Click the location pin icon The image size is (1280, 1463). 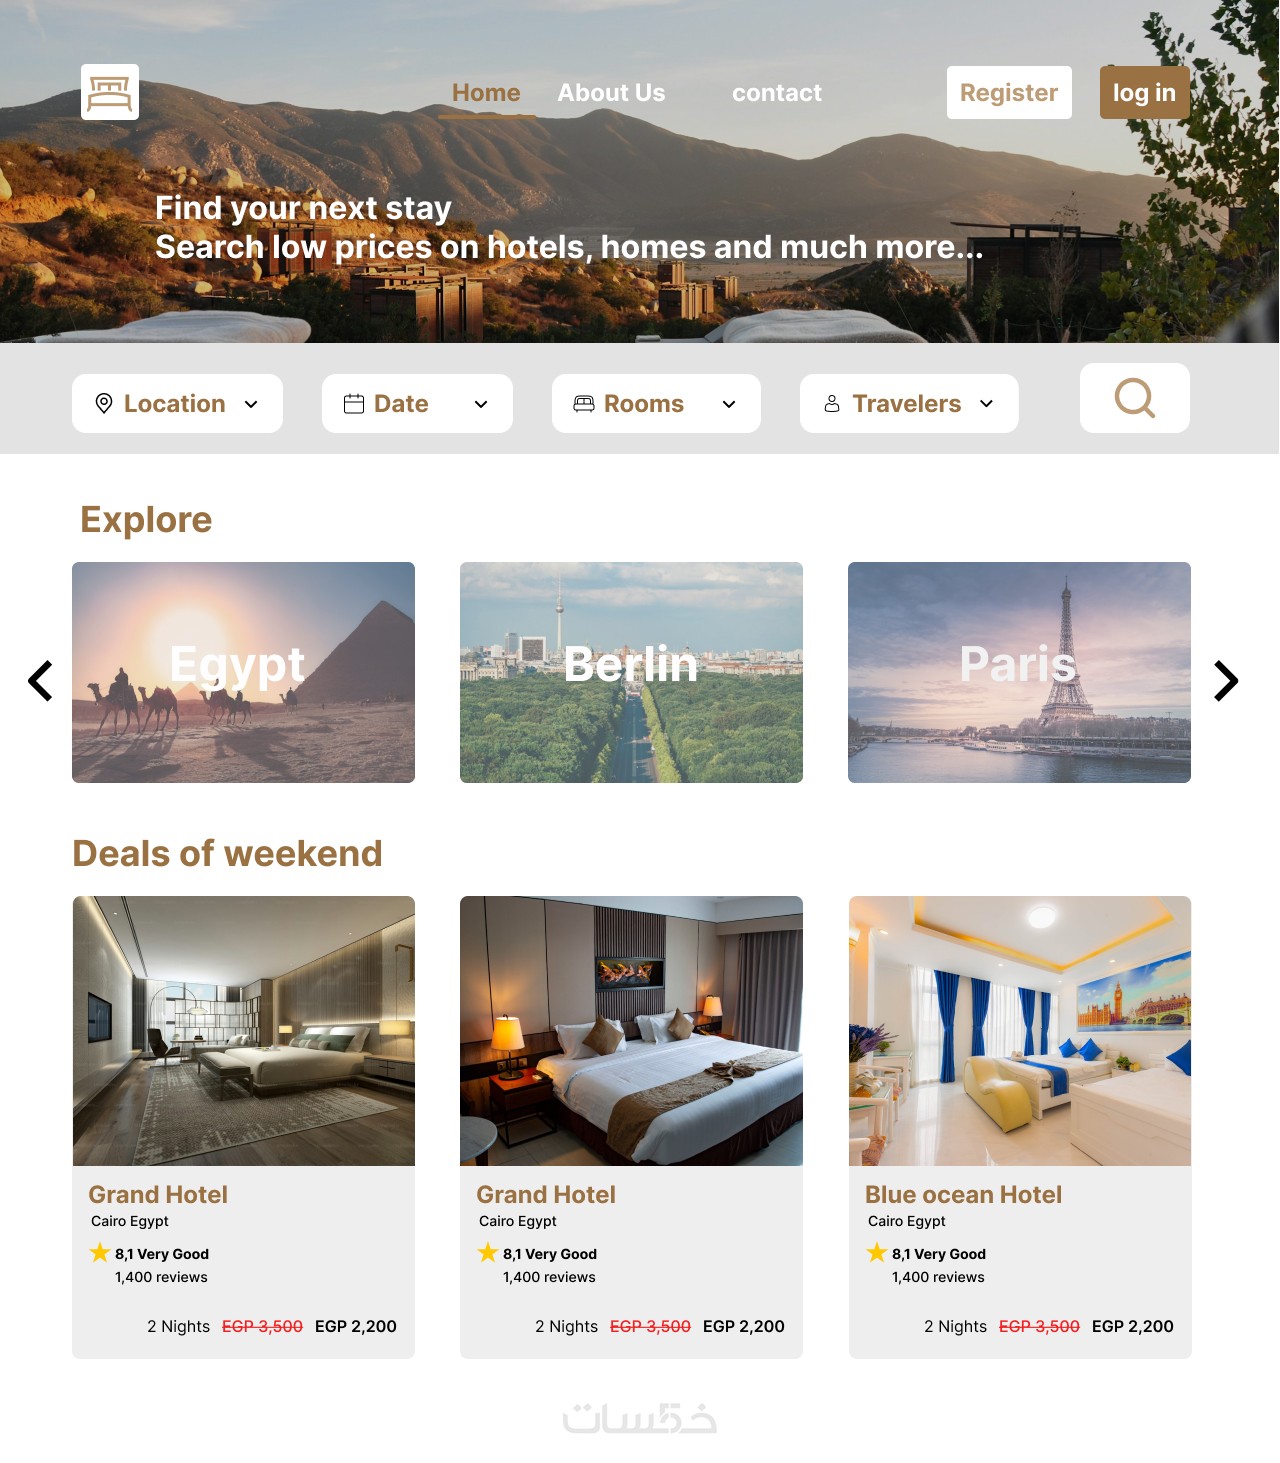[x=103, y=404]
